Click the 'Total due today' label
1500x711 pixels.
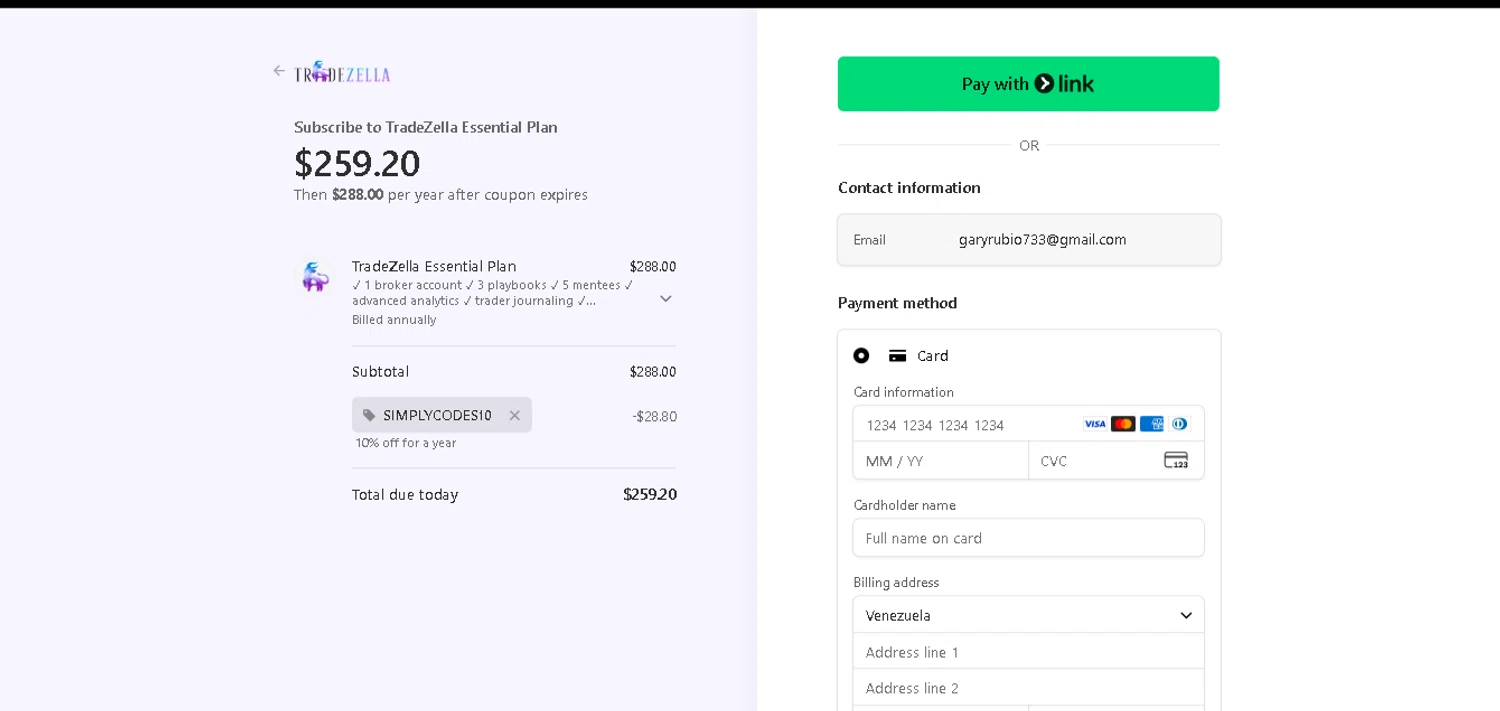pyautogui.click(x=405, y=495)
